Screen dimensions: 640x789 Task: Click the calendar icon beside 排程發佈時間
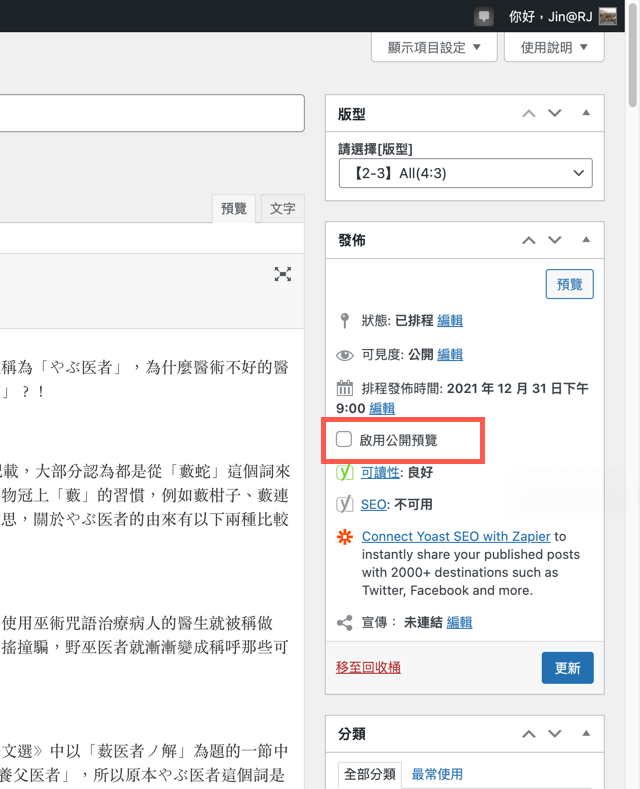coord(345,388)
